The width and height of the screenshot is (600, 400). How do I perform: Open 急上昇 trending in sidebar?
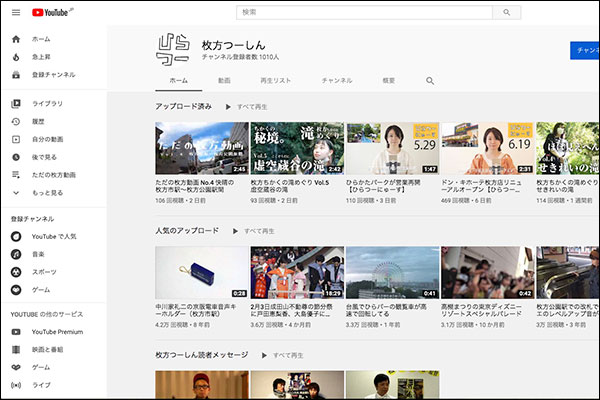point(40,56)
